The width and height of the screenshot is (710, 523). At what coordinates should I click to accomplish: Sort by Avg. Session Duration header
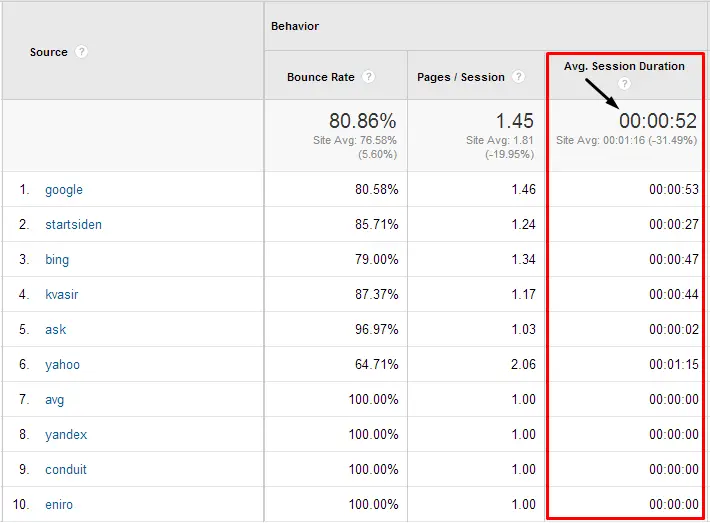(624, 66)
